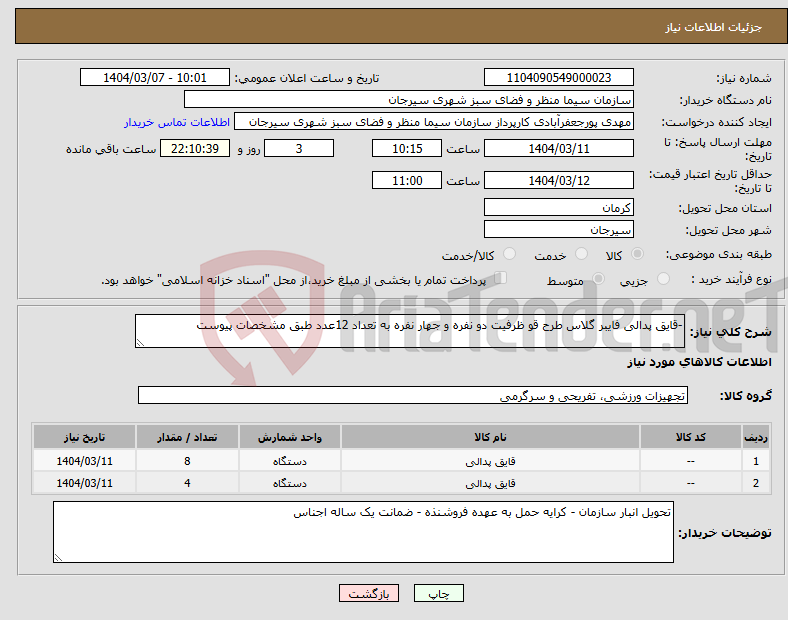Click دستگاه unit in row 1
The image size is (788, 620).
(289, 461)
